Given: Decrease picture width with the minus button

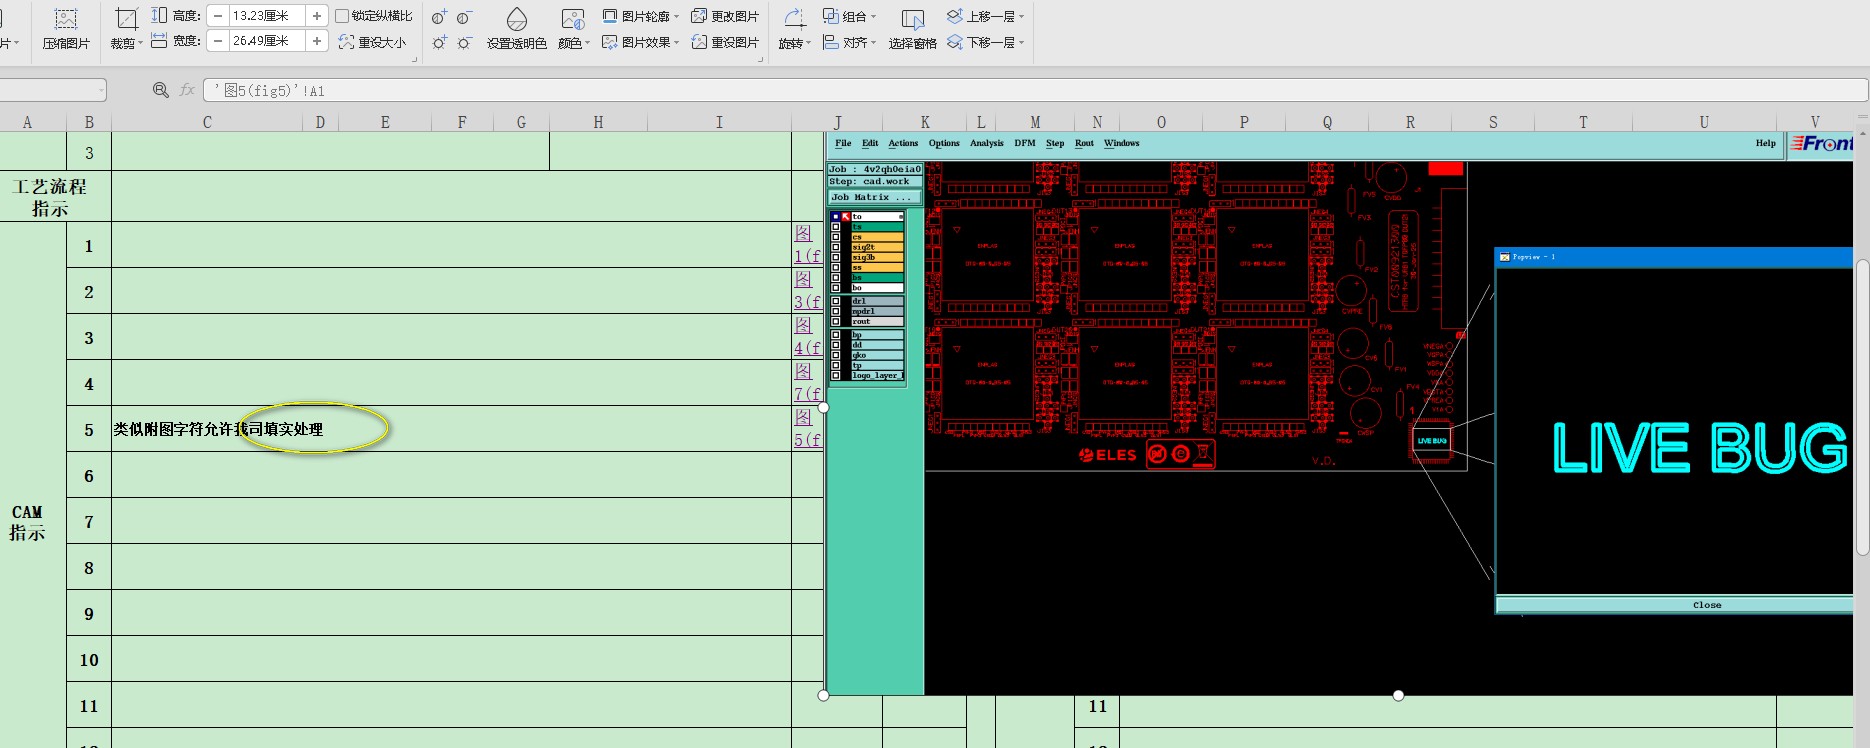Looking at the screenshot, I should pos(218,41).
